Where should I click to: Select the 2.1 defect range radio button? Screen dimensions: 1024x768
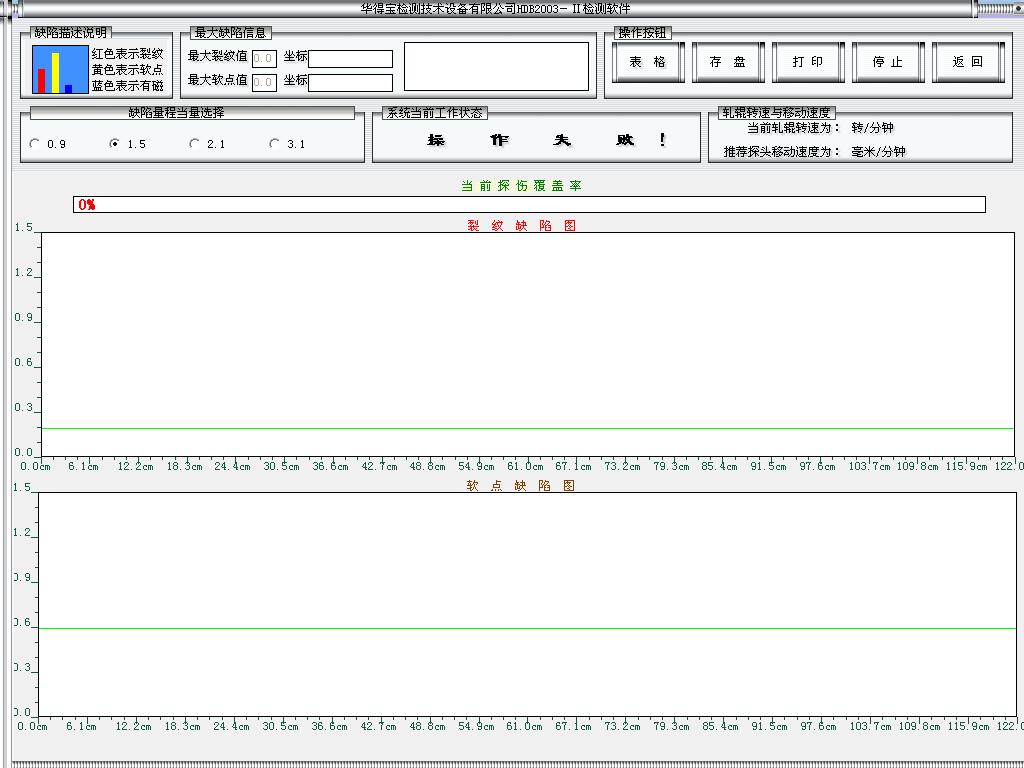[194, 143]
